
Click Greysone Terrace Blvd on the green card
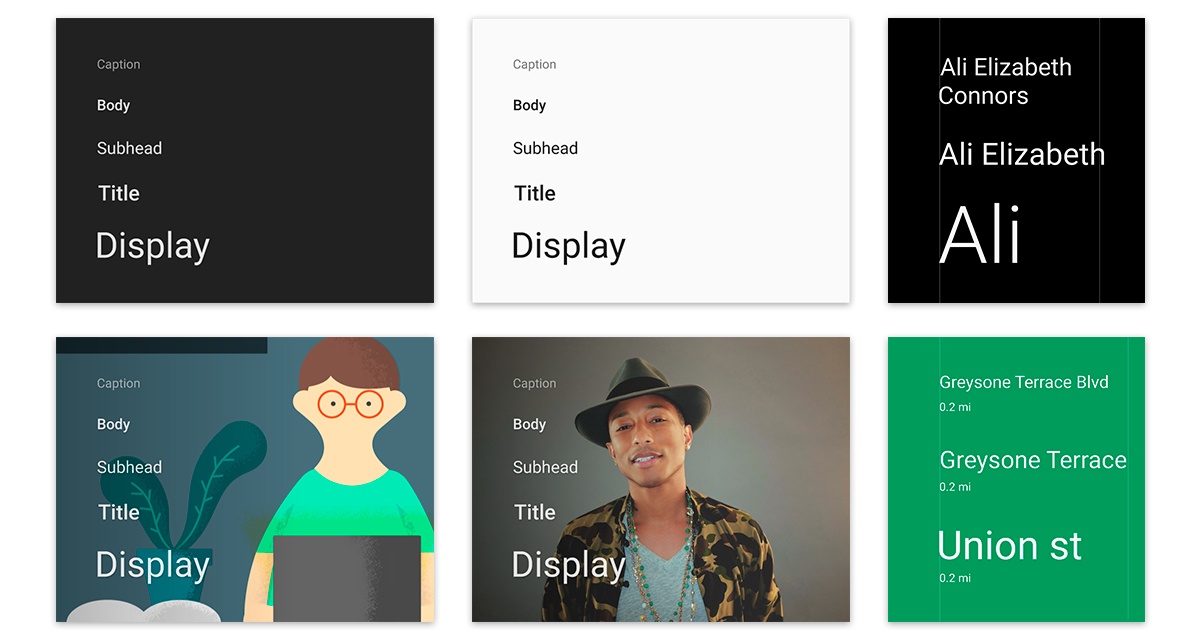coord(1023,382)
